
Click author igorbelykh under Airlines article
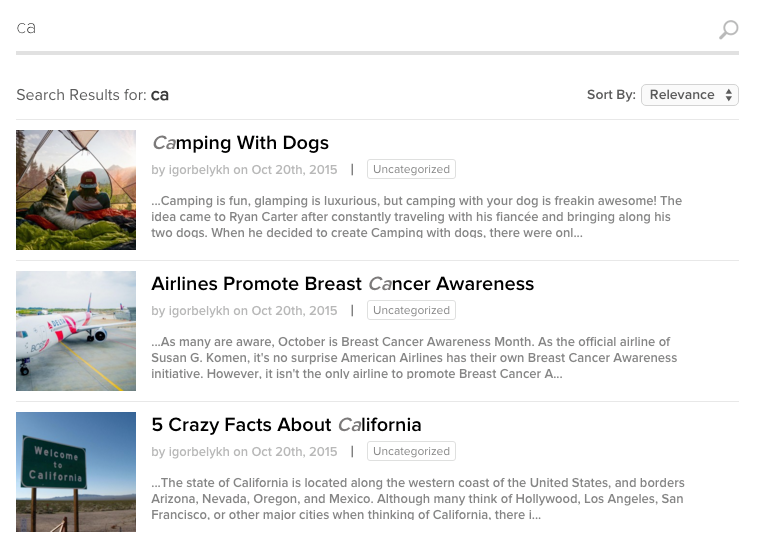[x=199, y=310]
